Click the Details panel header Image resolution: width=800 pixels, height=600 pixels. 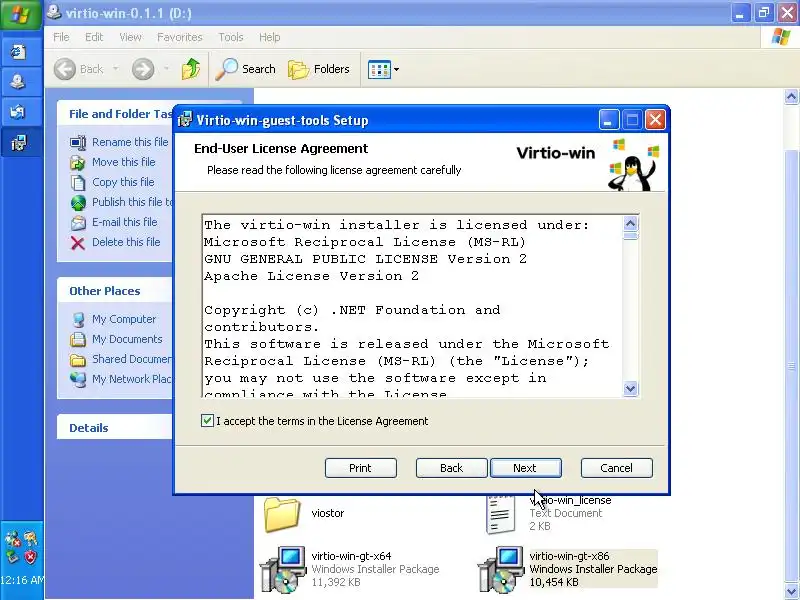coord(115,428)
